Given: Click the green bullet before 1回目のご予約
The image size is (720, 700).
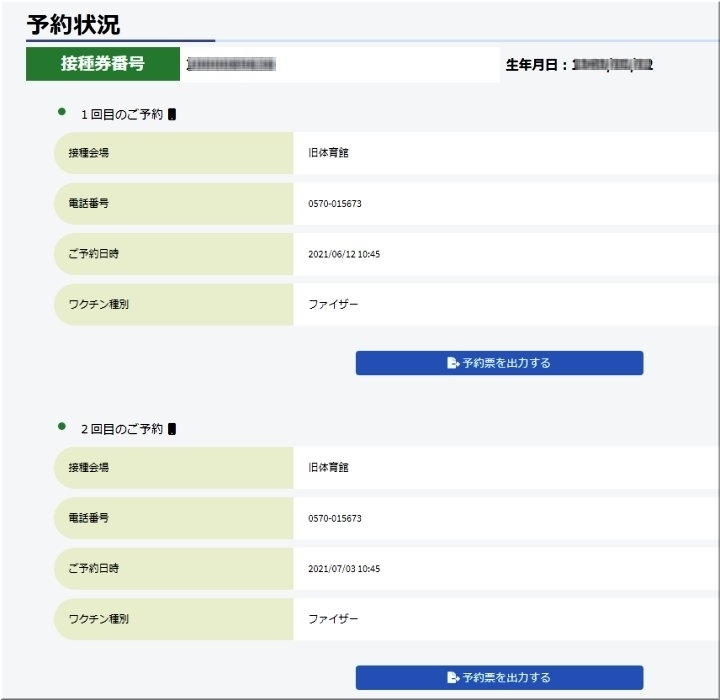Looking at the screenshot, I should (62, 111).
